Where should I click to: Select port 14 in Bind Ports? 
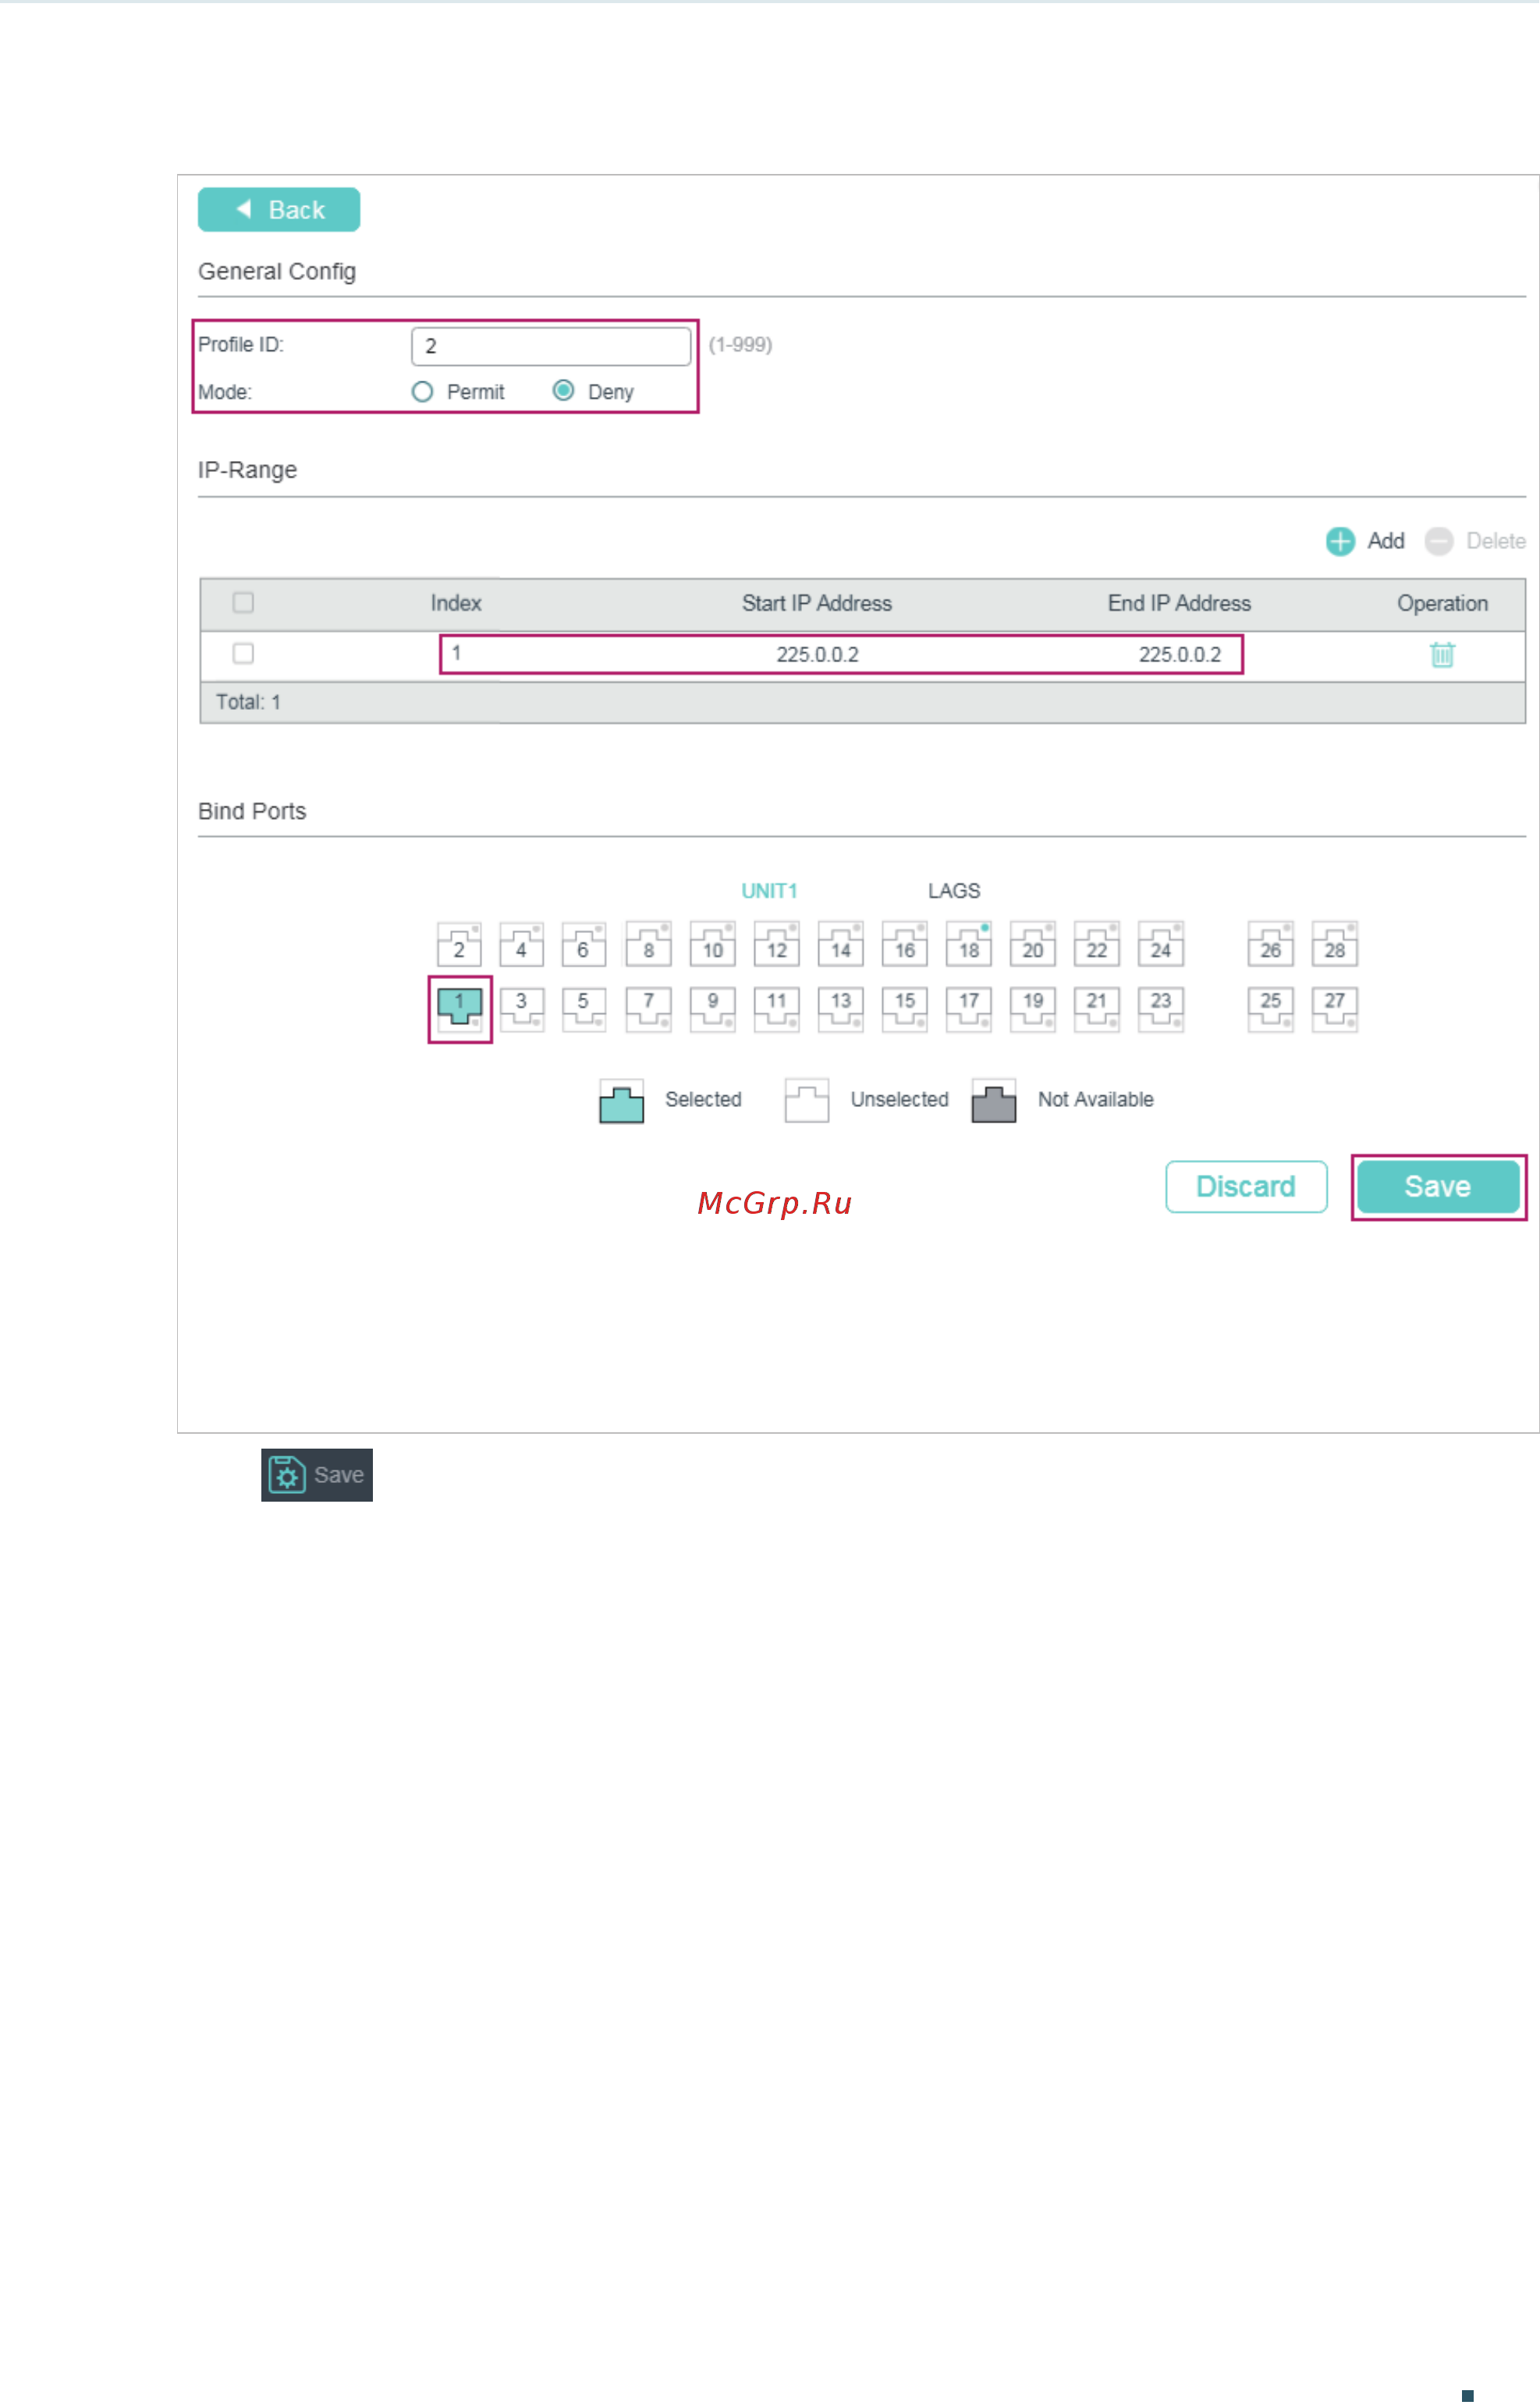(x=841, y=945)
